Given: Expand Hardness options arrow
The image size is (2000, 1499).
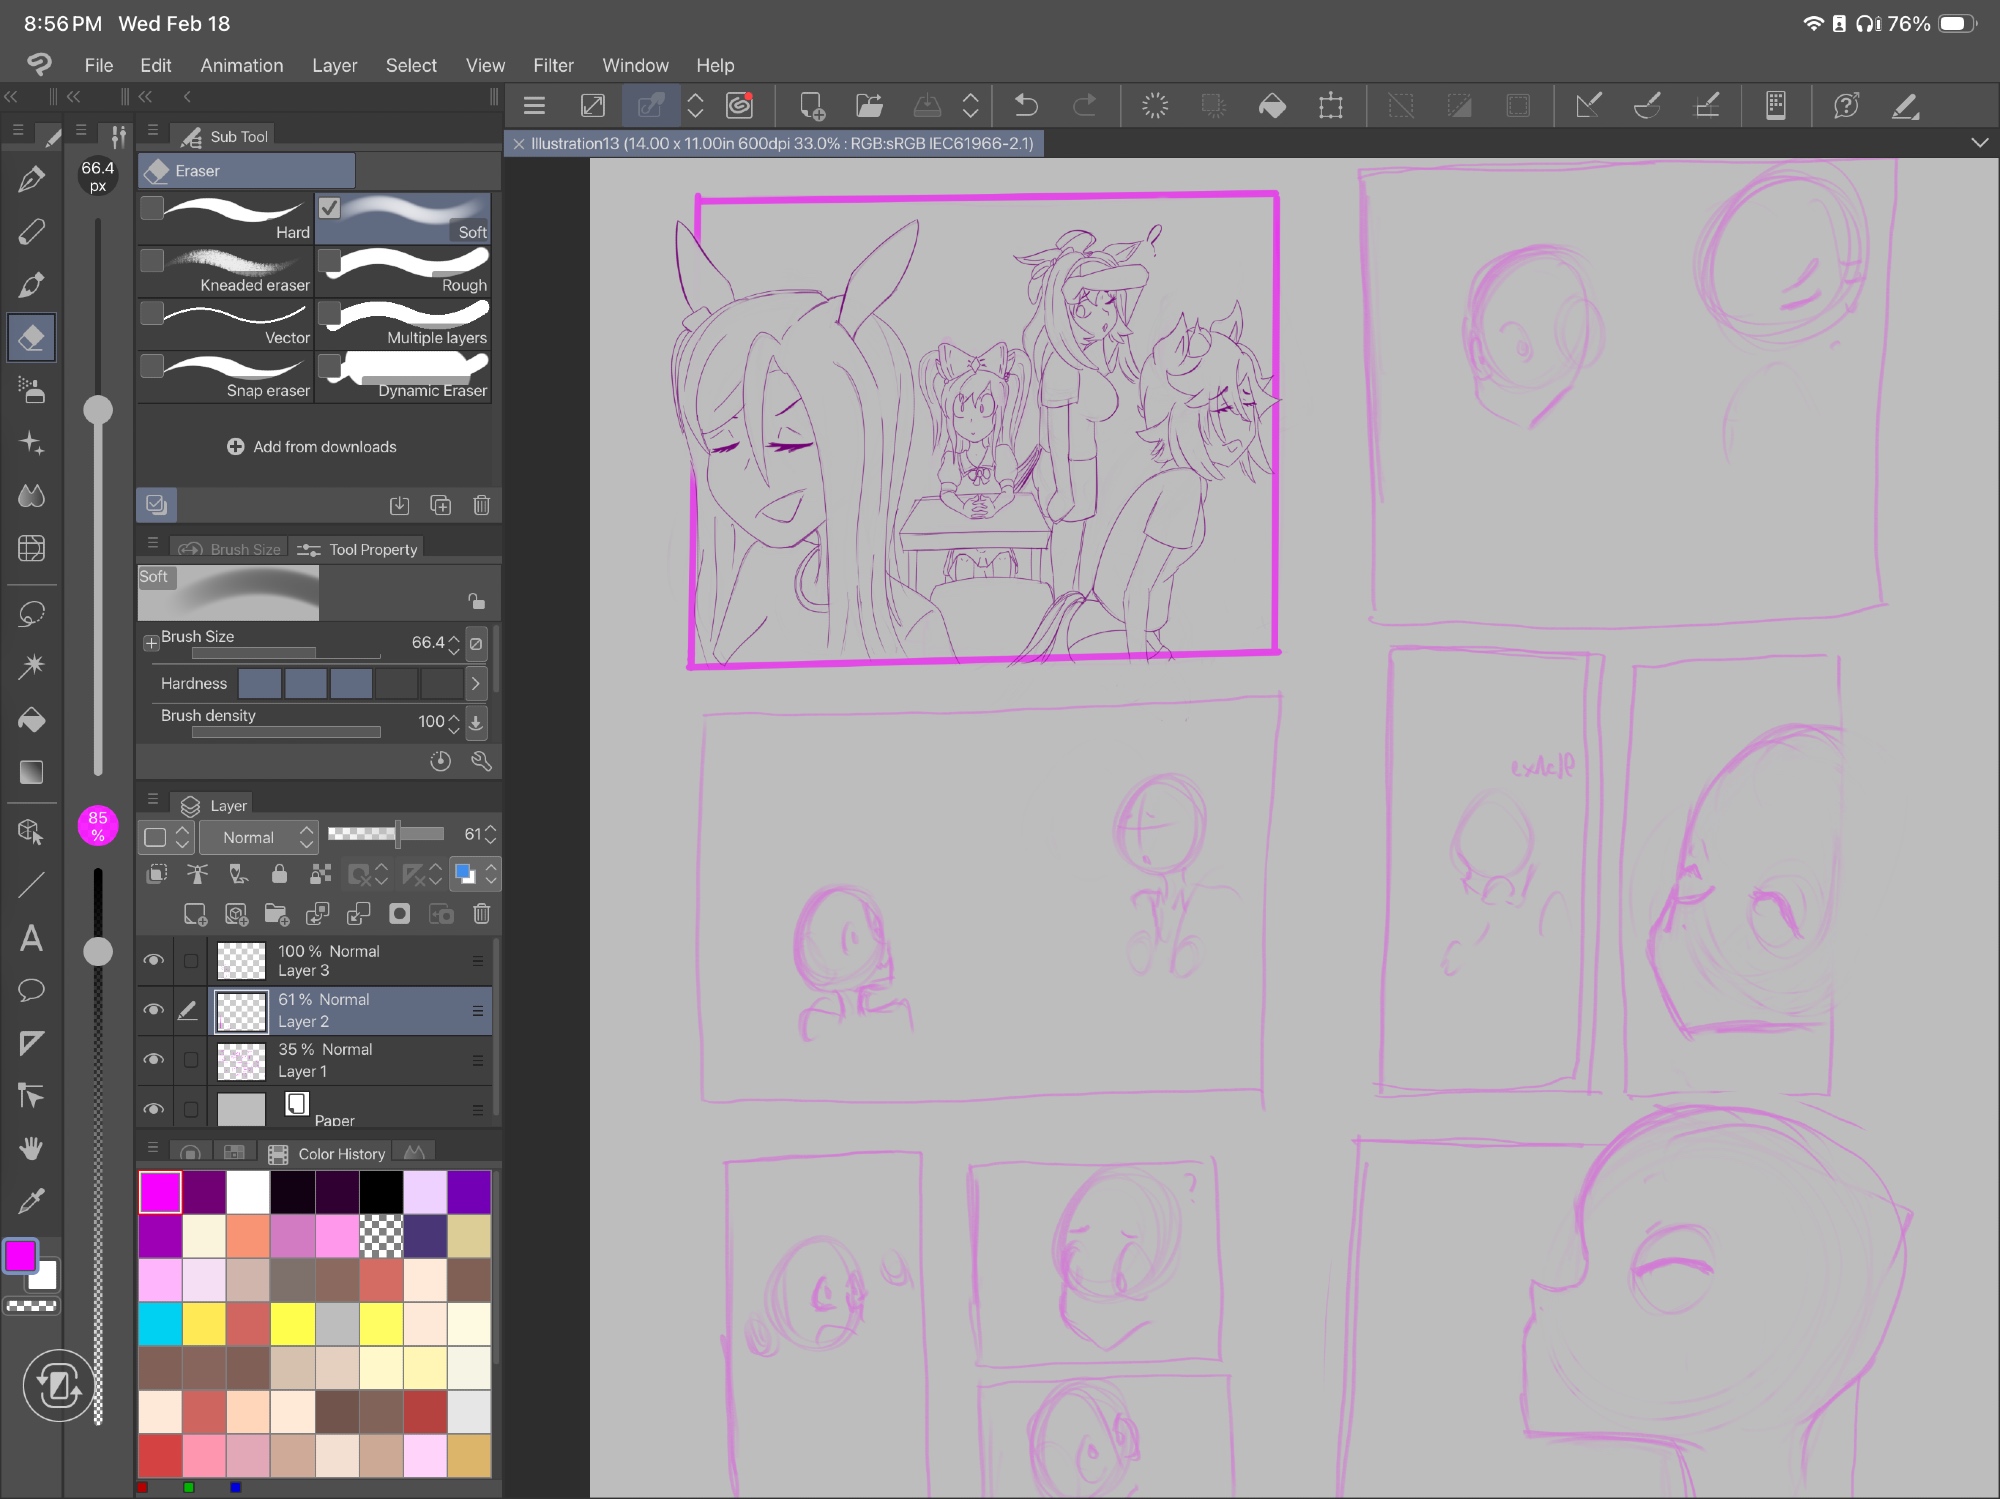Looking at the screenshot, I should [x=476, y=684].
